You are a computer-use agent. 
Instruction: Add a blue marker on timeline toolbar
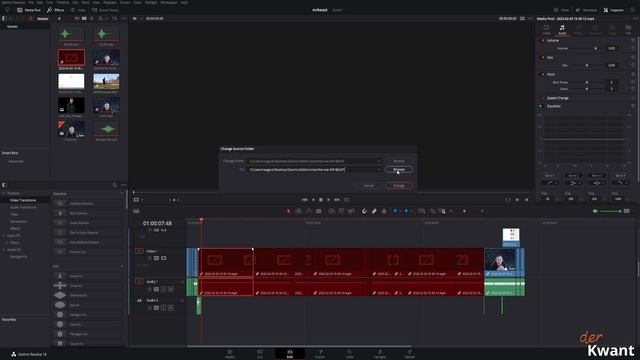pyautogui.click(x=406, y=211)
